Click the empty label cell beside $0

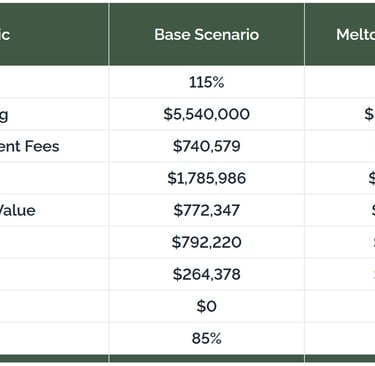(x=54, y=306)
